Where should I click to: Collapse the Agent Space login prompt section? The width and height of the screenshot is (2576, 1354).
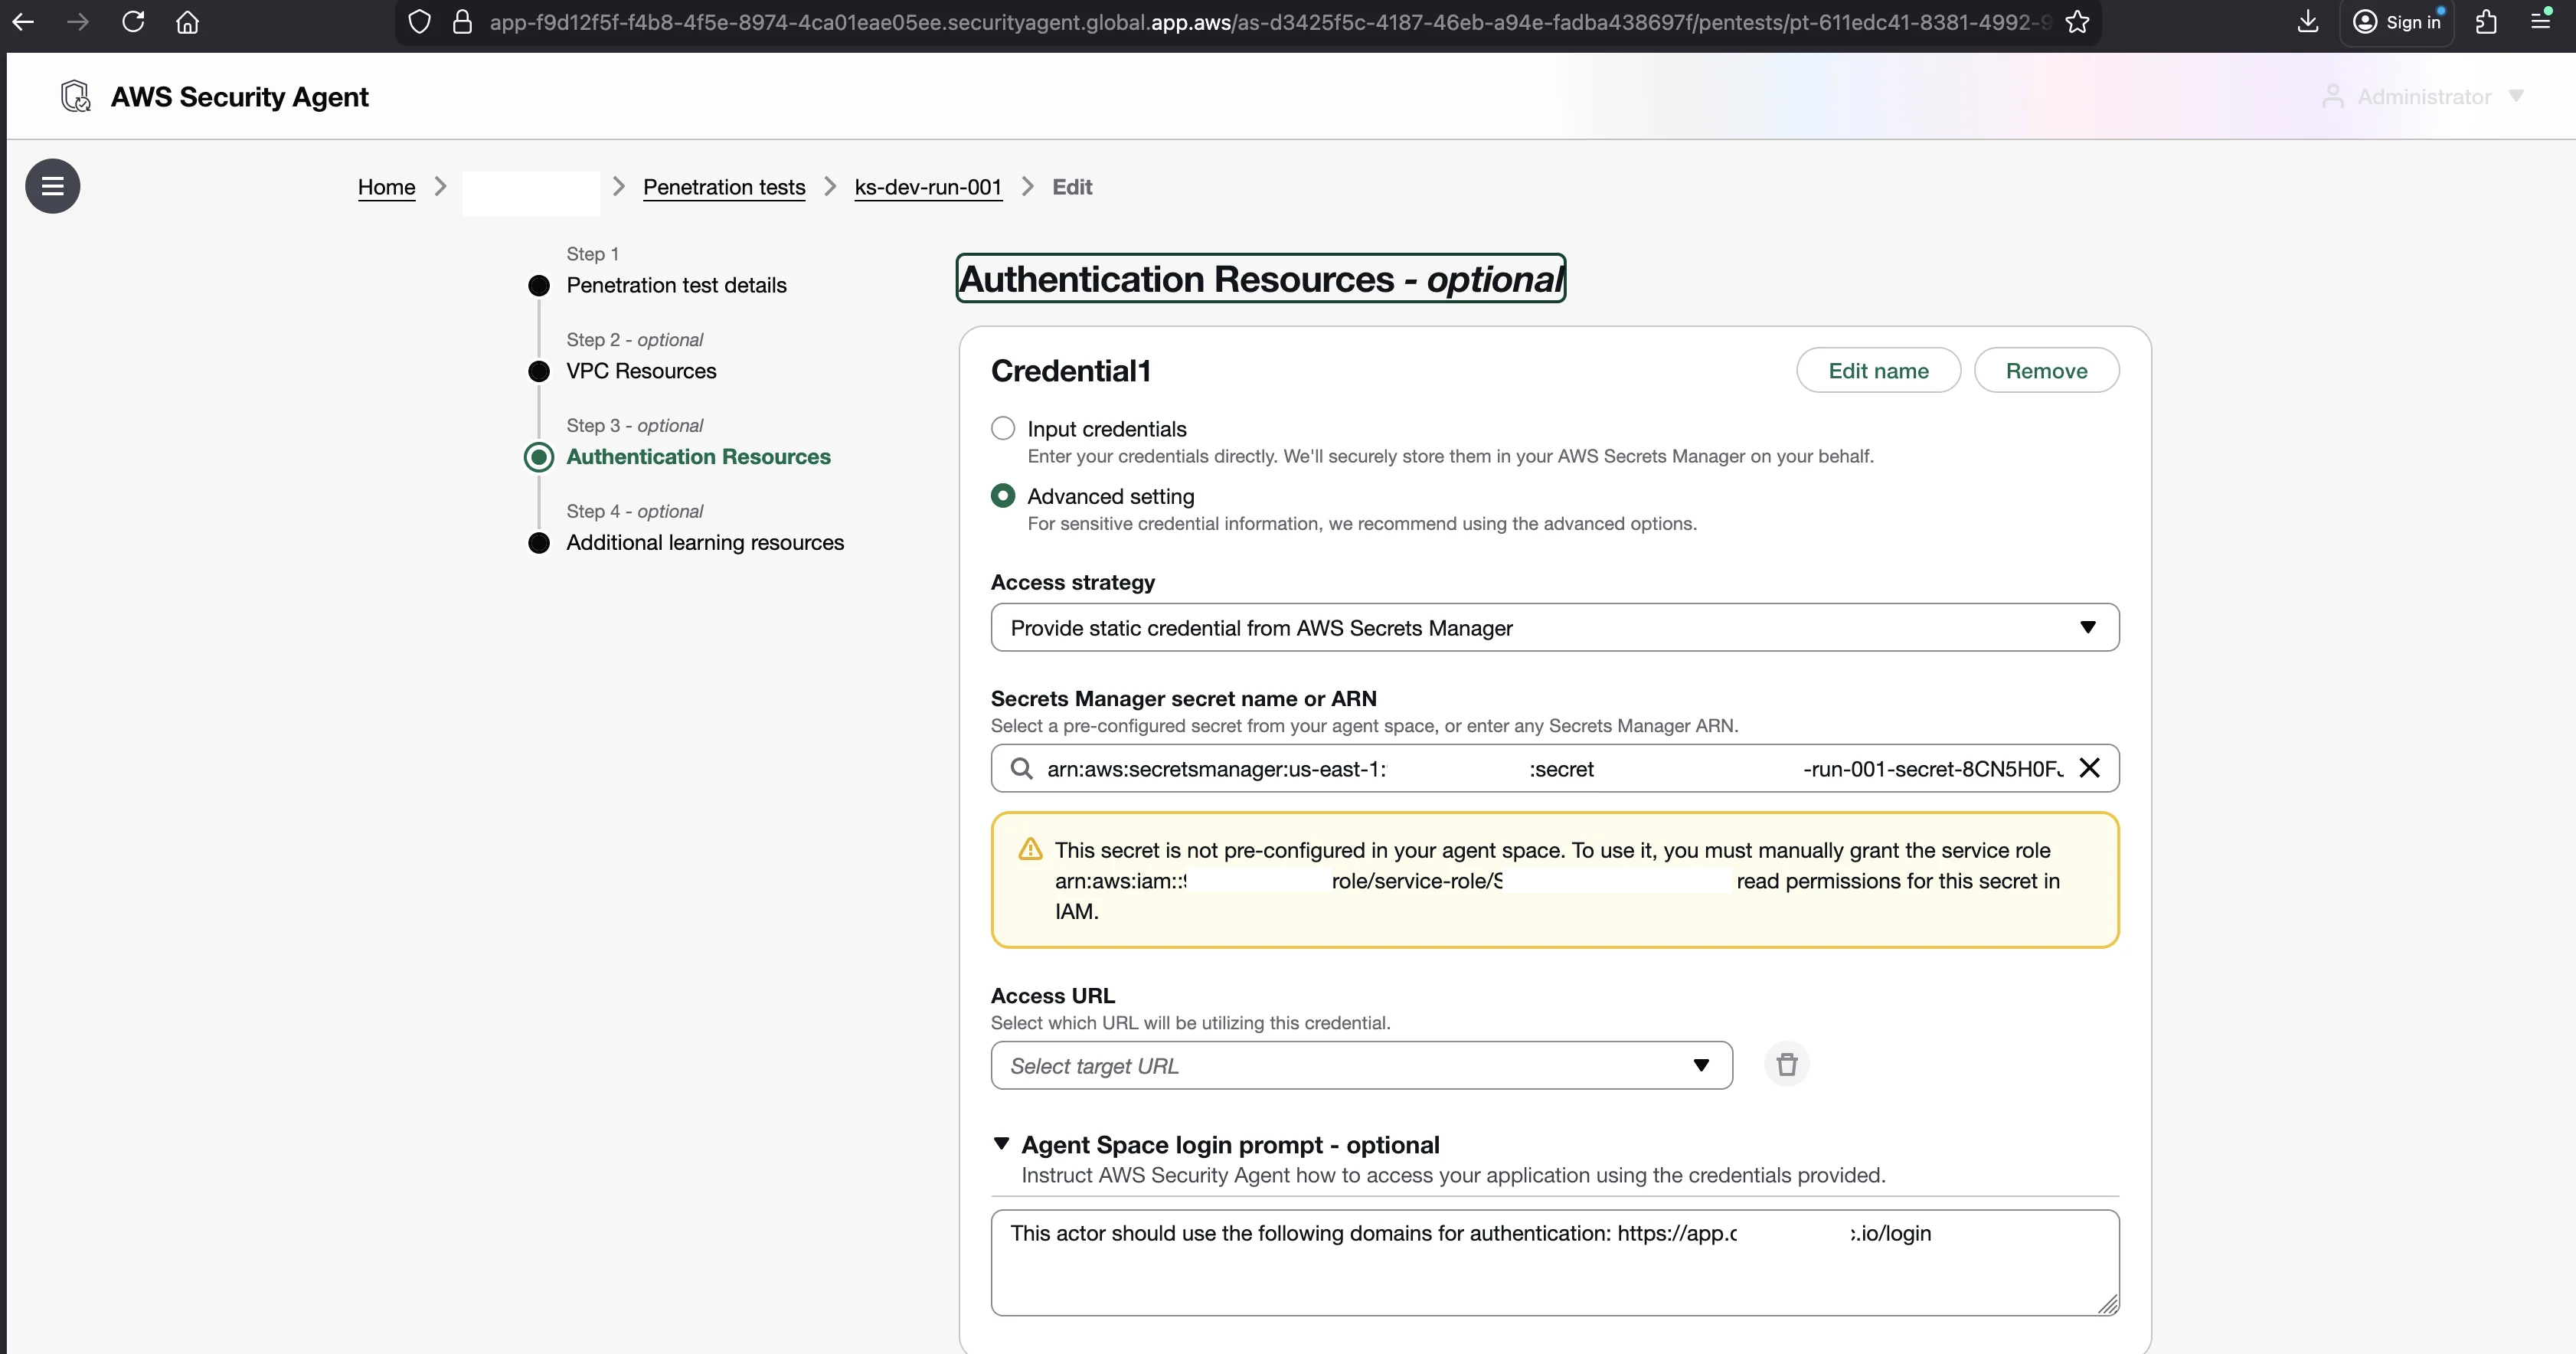pos(1001,1144)
